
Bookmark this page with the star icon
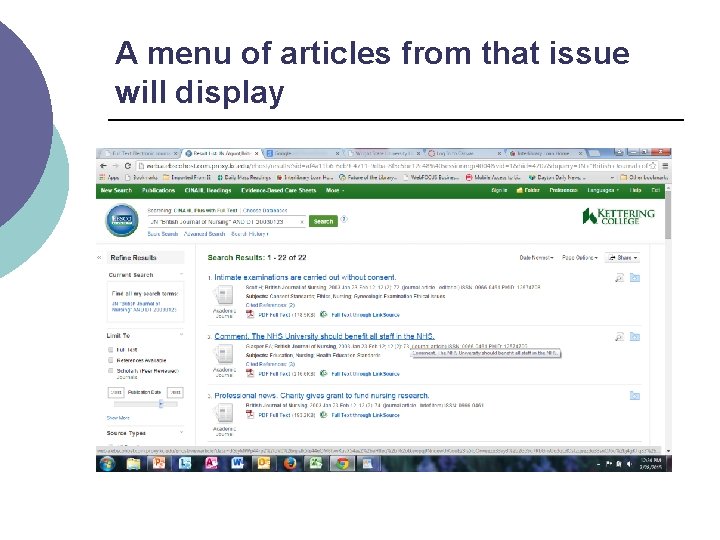point(652,166)
